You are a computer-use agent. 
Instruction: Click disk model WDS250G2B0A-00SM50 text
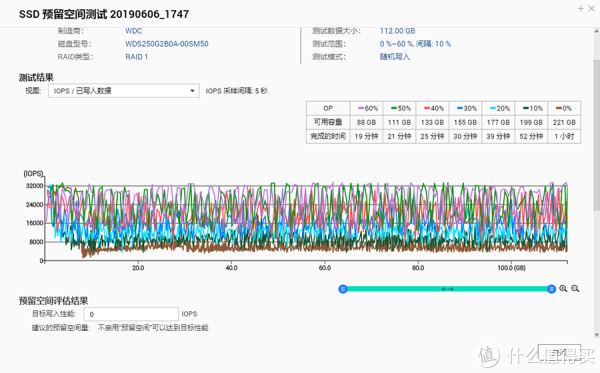[x=167, y=44]
